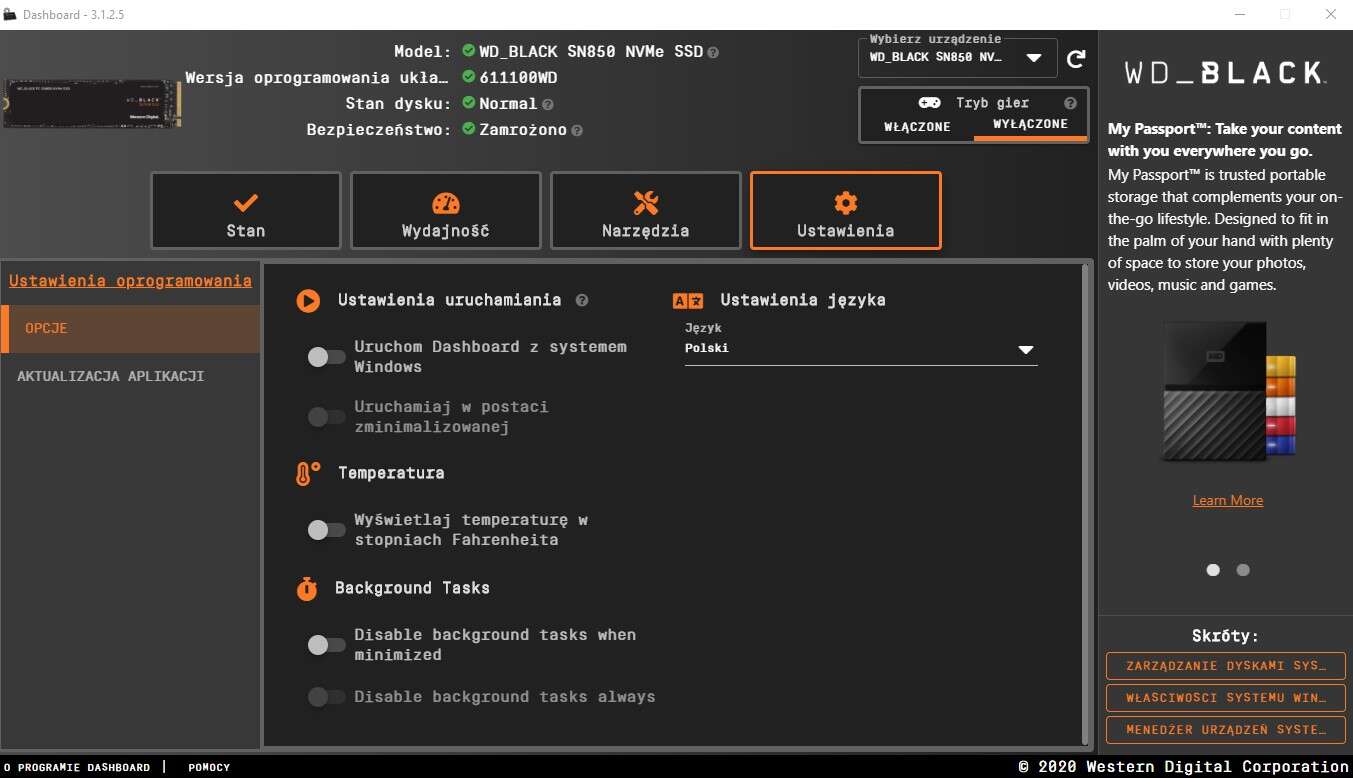Image resolution: width=1353 pixels, height=778 pixels.
Task: Enable Uruchom Dashboard z systemem Windows
Action: 326,357
